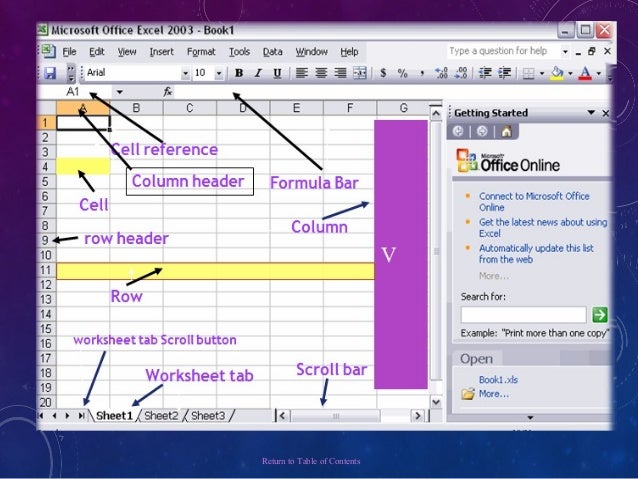Open the View menu

pyautogui.click(x=127, y=52)
